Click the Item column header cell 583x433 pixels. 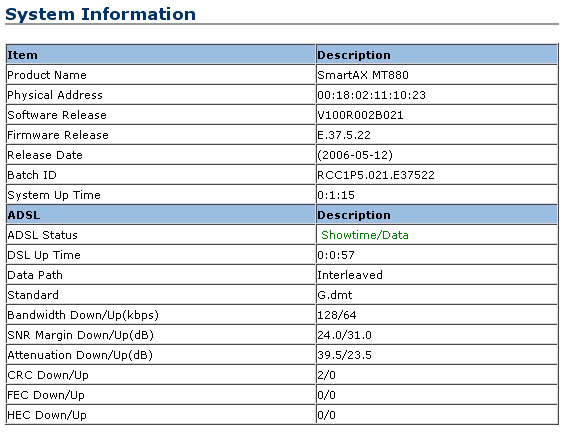coord(161,55)
